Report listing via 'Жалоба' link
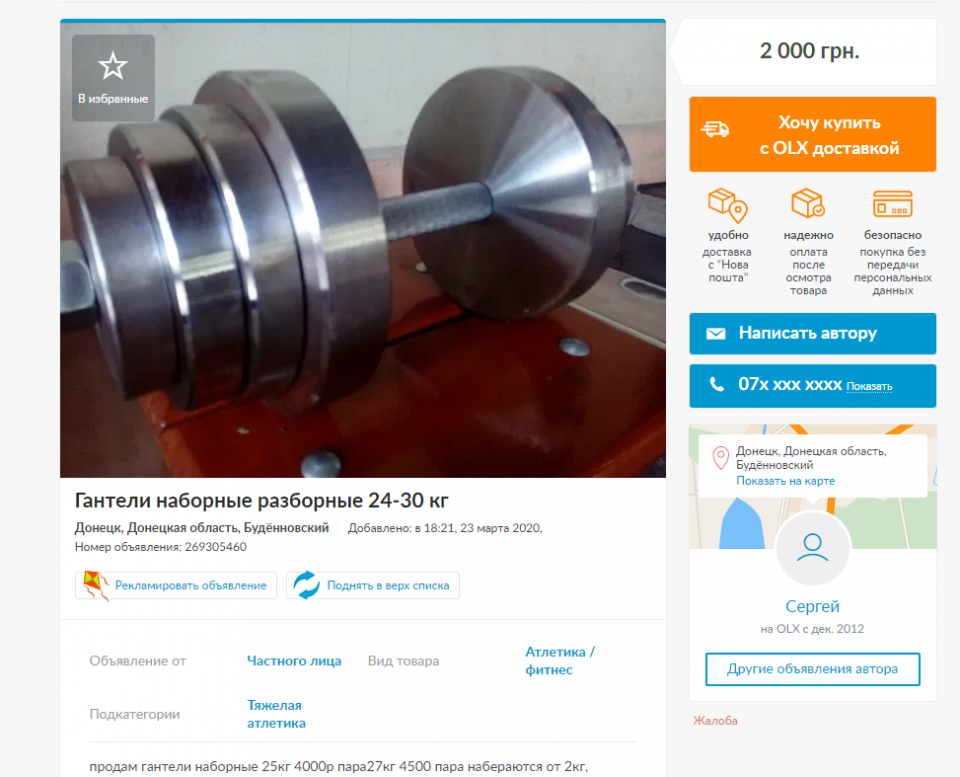This screenshot has height=777, width=960. tap(715, 721)
